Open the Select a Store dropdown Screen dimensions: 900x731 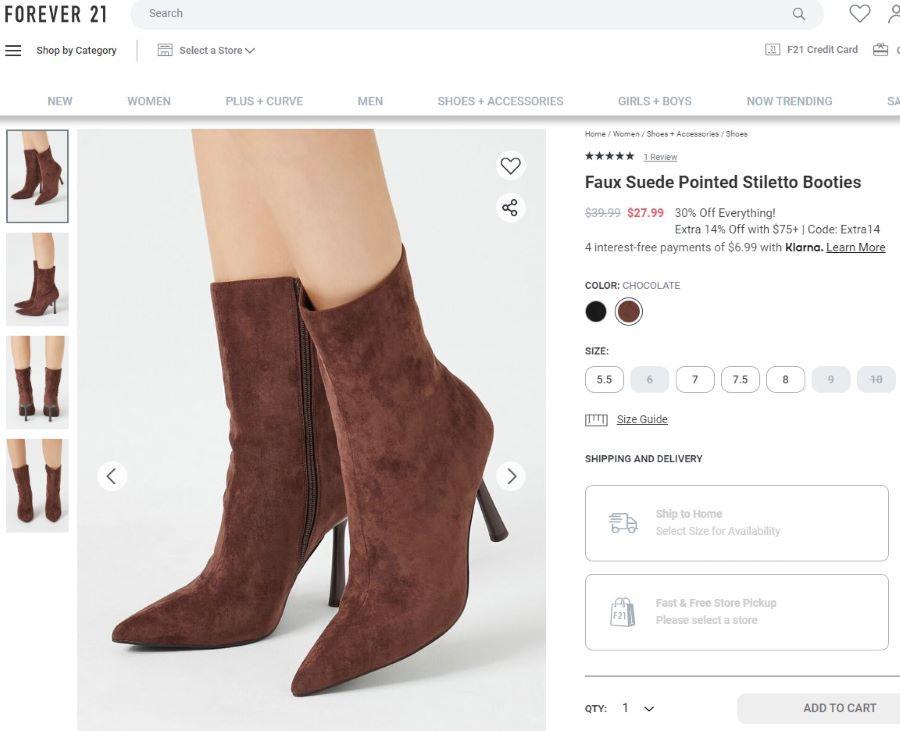point(206,49)
